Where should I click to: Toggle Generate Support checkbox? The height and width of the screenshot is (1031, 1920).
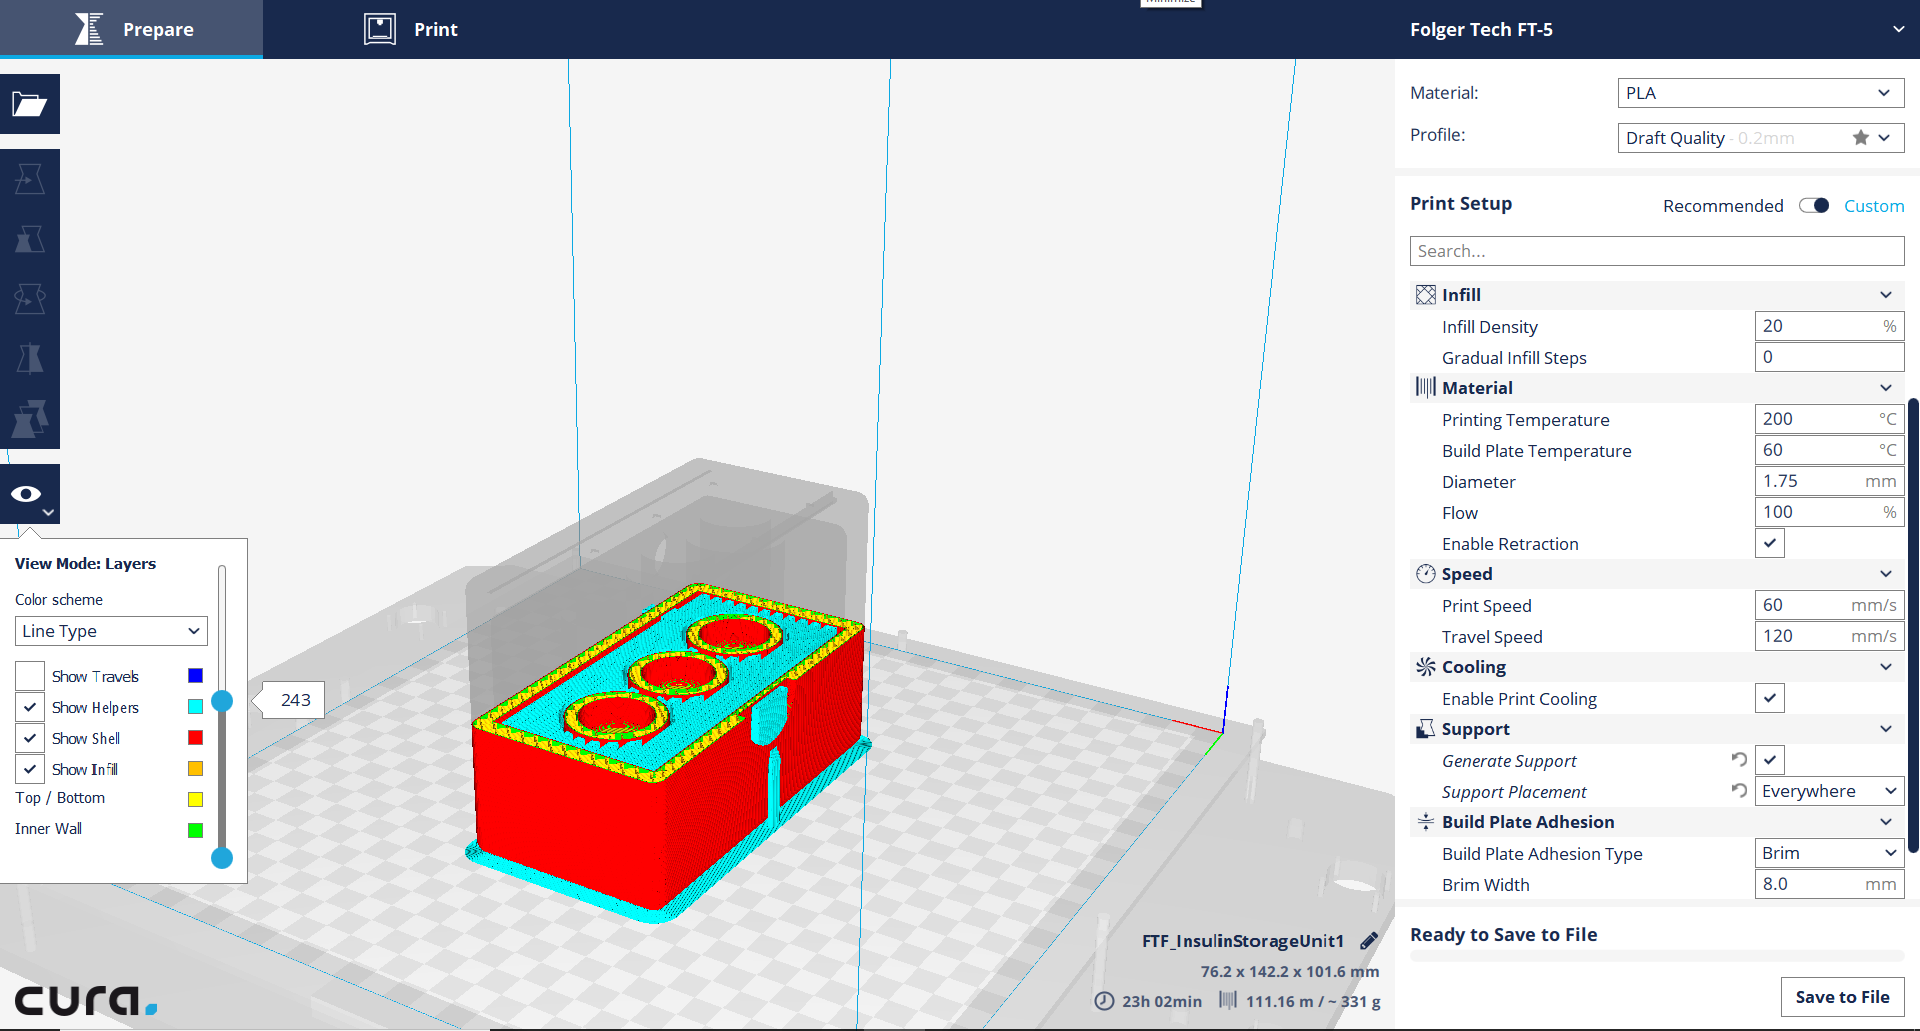(x=1769, y=760)
